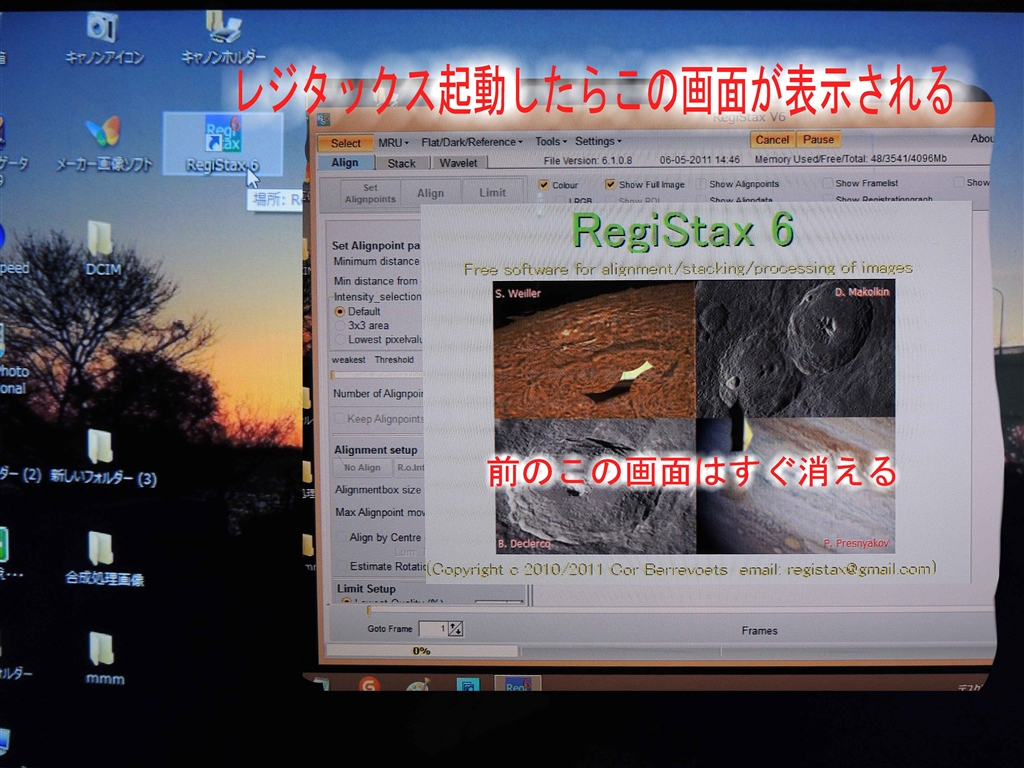The width and height of the screenshot is (1024, 768).
Task: Click the Pause button
Action: [818, 139]
